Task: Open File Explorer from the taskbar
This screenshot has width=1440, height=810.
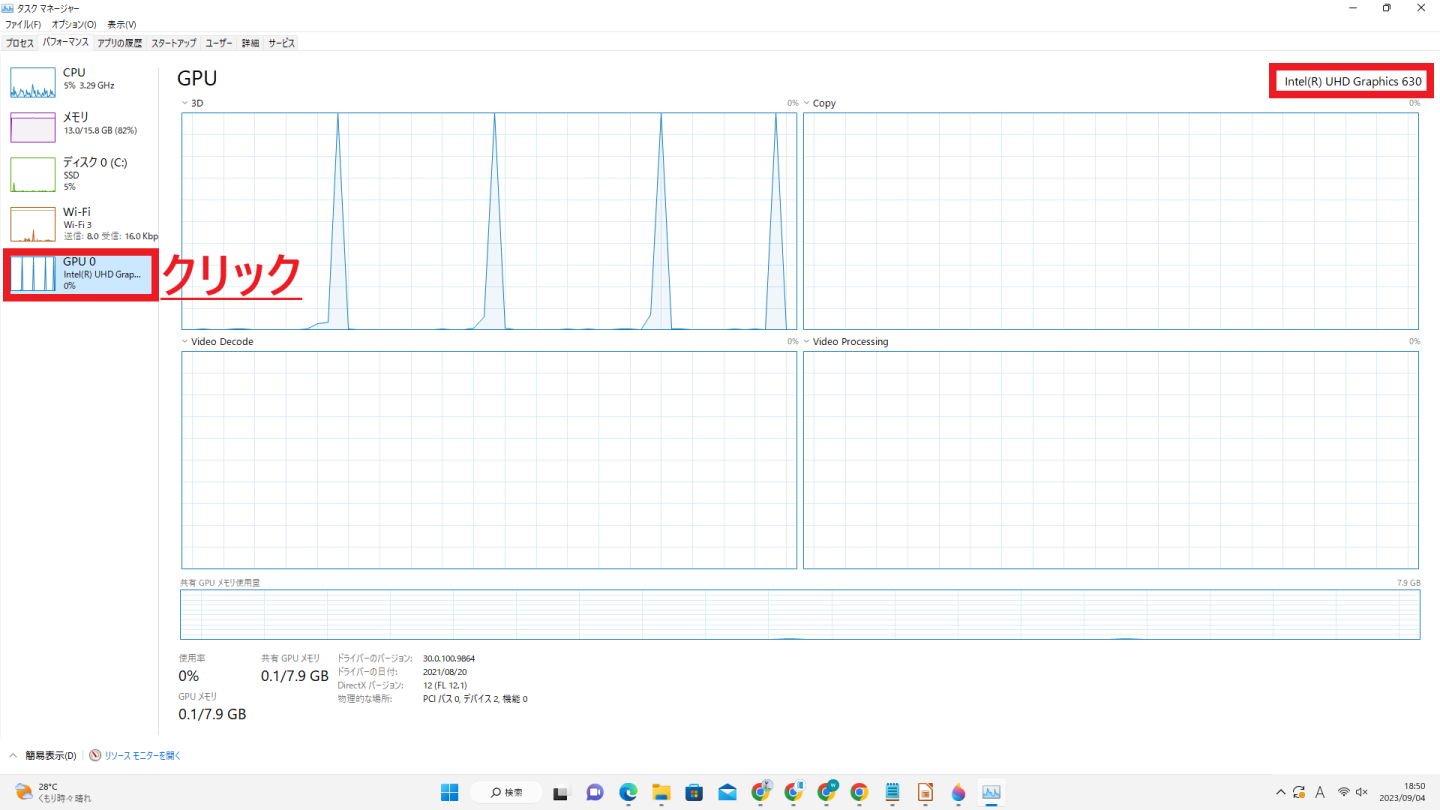Action: pos(661,792)
